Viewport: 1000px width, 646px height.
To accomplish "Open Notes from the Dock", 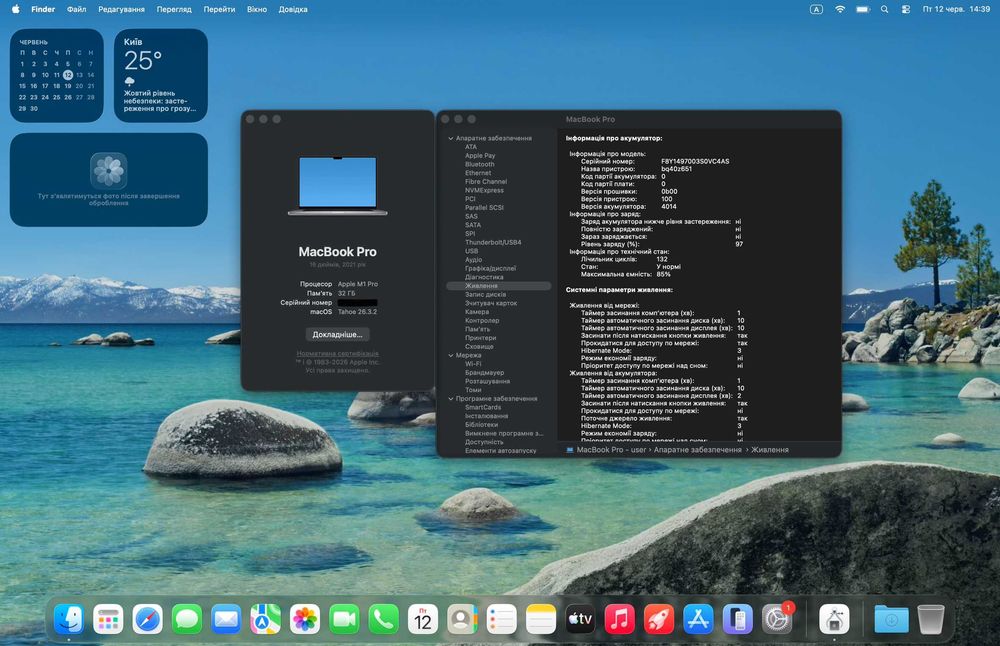I will pos(541,619).
